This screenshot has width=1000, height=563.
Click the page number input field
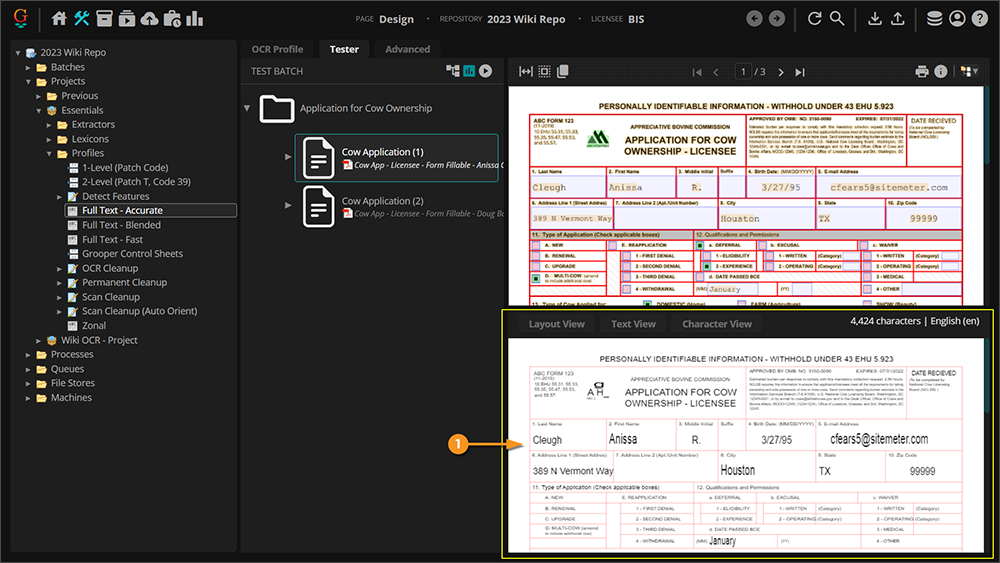(743, 72)
